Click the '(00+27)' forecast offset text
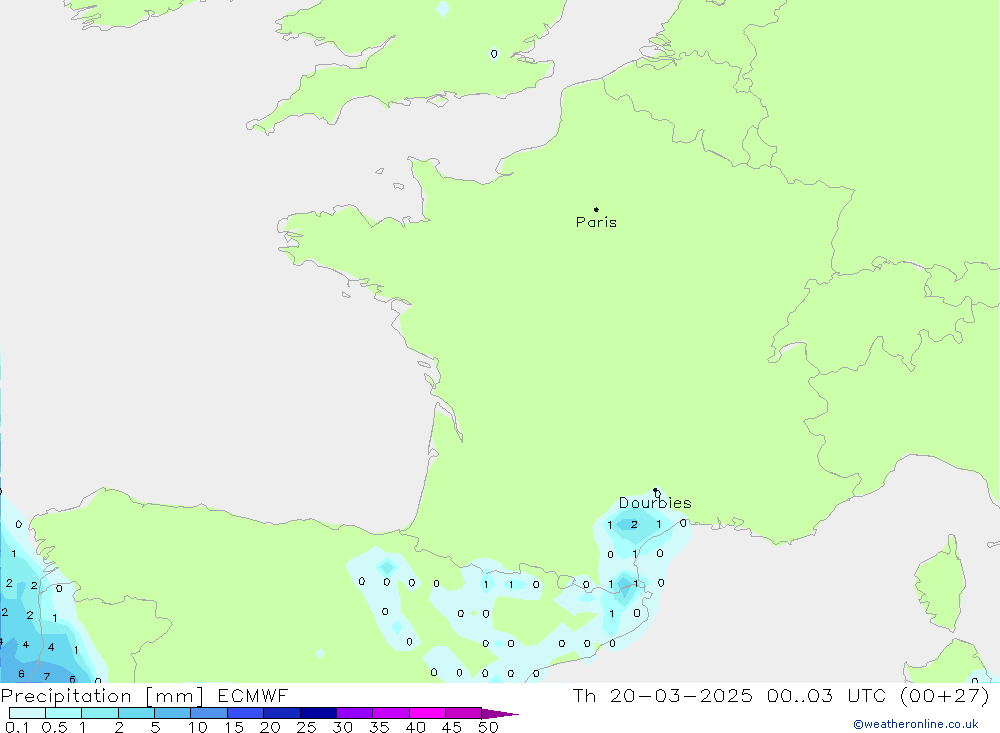Screen dimensions: 1000x733 tap(945, 696)
